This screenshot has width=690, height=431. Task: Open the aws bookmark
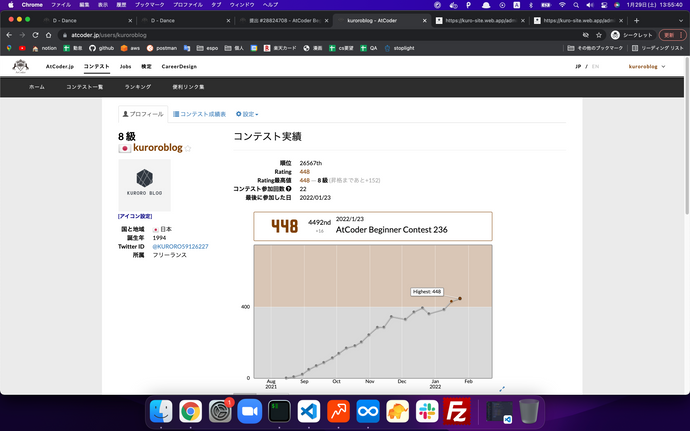[130, 48]
